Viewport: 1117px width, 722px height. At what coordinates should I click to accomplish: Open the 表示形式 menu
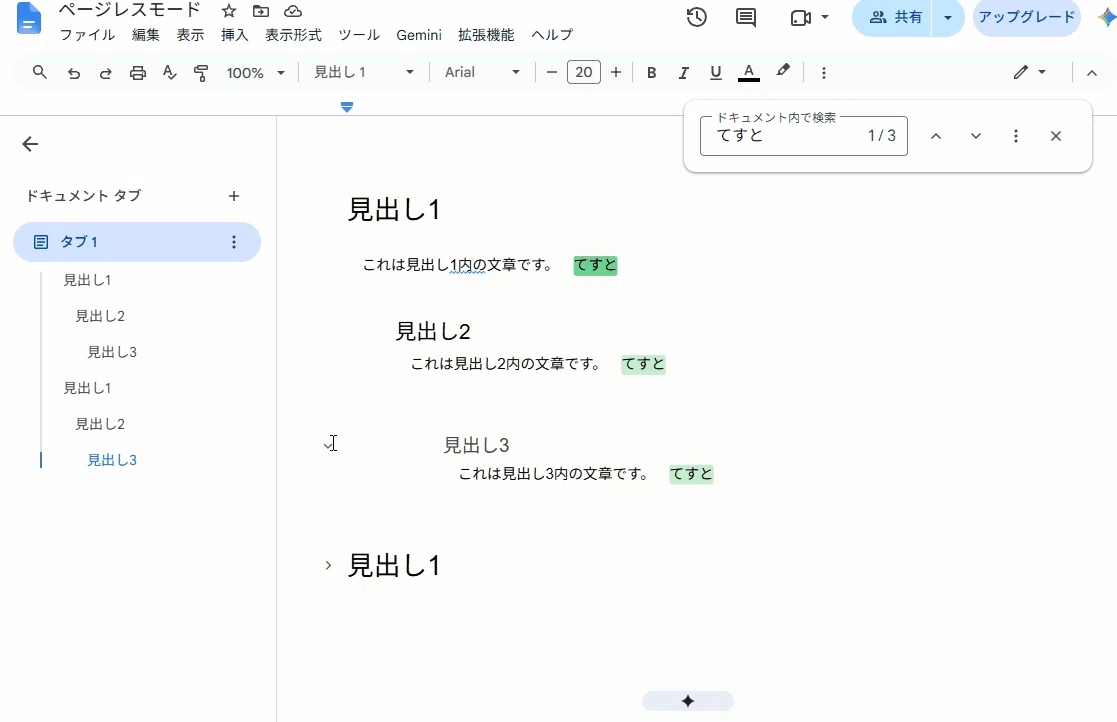(293, 35)
